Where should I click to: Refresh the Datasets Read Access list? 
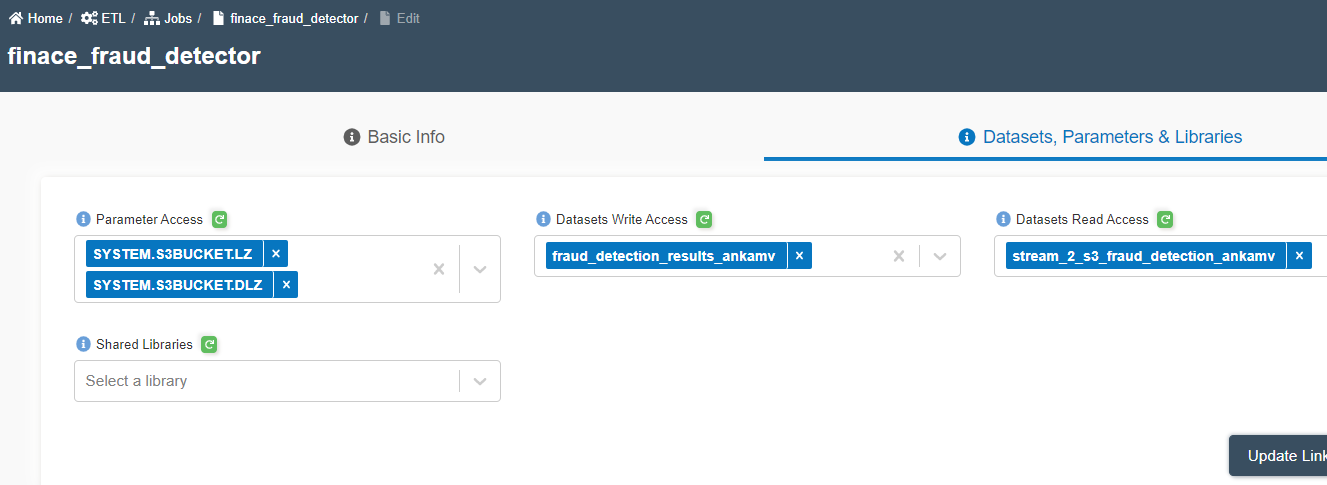(x=1165, y=219)
